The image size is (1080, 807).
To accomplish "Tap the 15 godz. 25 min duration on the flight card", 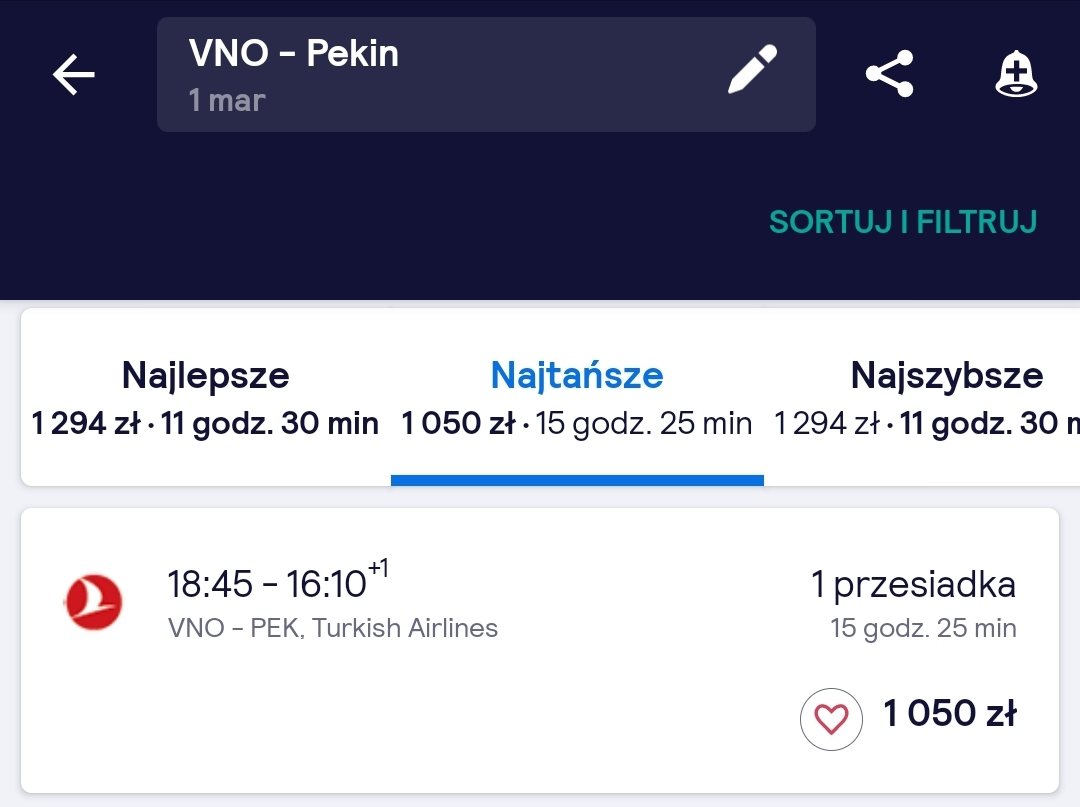I will click(x=923, y=628).
